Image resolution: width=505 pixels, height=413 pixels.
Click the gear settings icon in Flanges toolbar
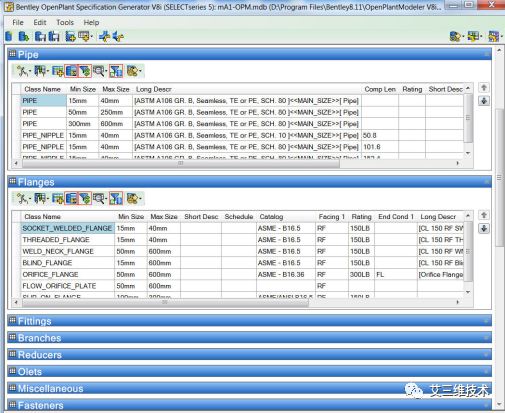133,198
